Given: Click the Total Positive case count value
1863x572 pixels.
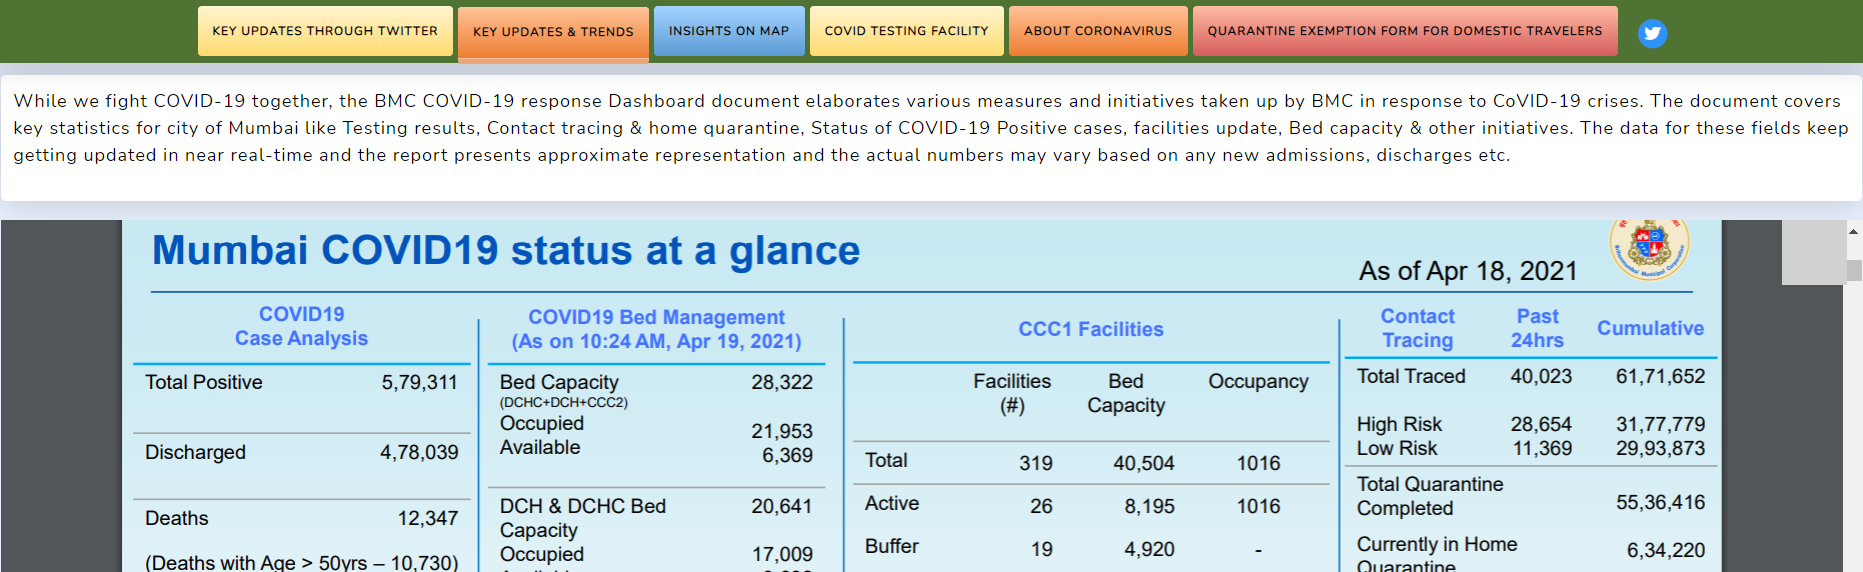Looking at the screenshot, I should click(419, 382).
